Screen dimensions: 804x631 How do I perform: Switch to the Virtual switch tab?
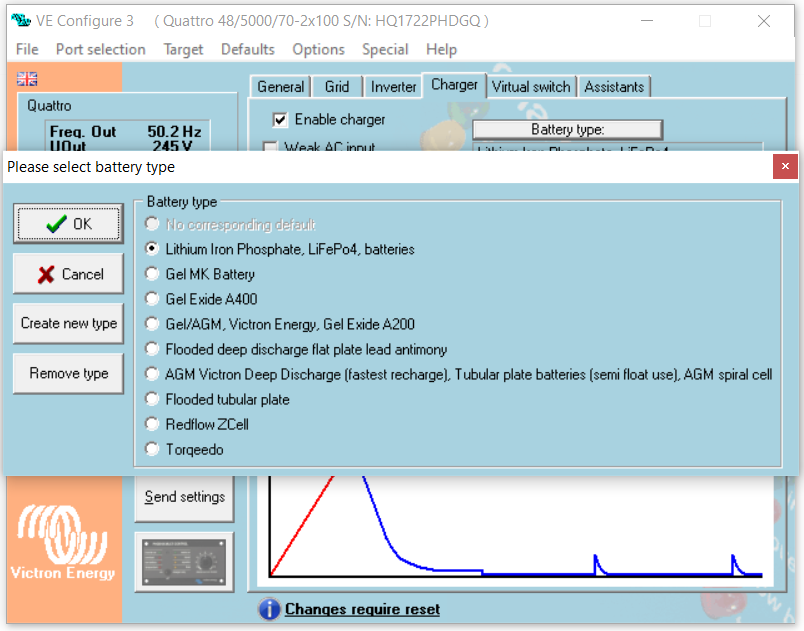click(x=531, y=87)
